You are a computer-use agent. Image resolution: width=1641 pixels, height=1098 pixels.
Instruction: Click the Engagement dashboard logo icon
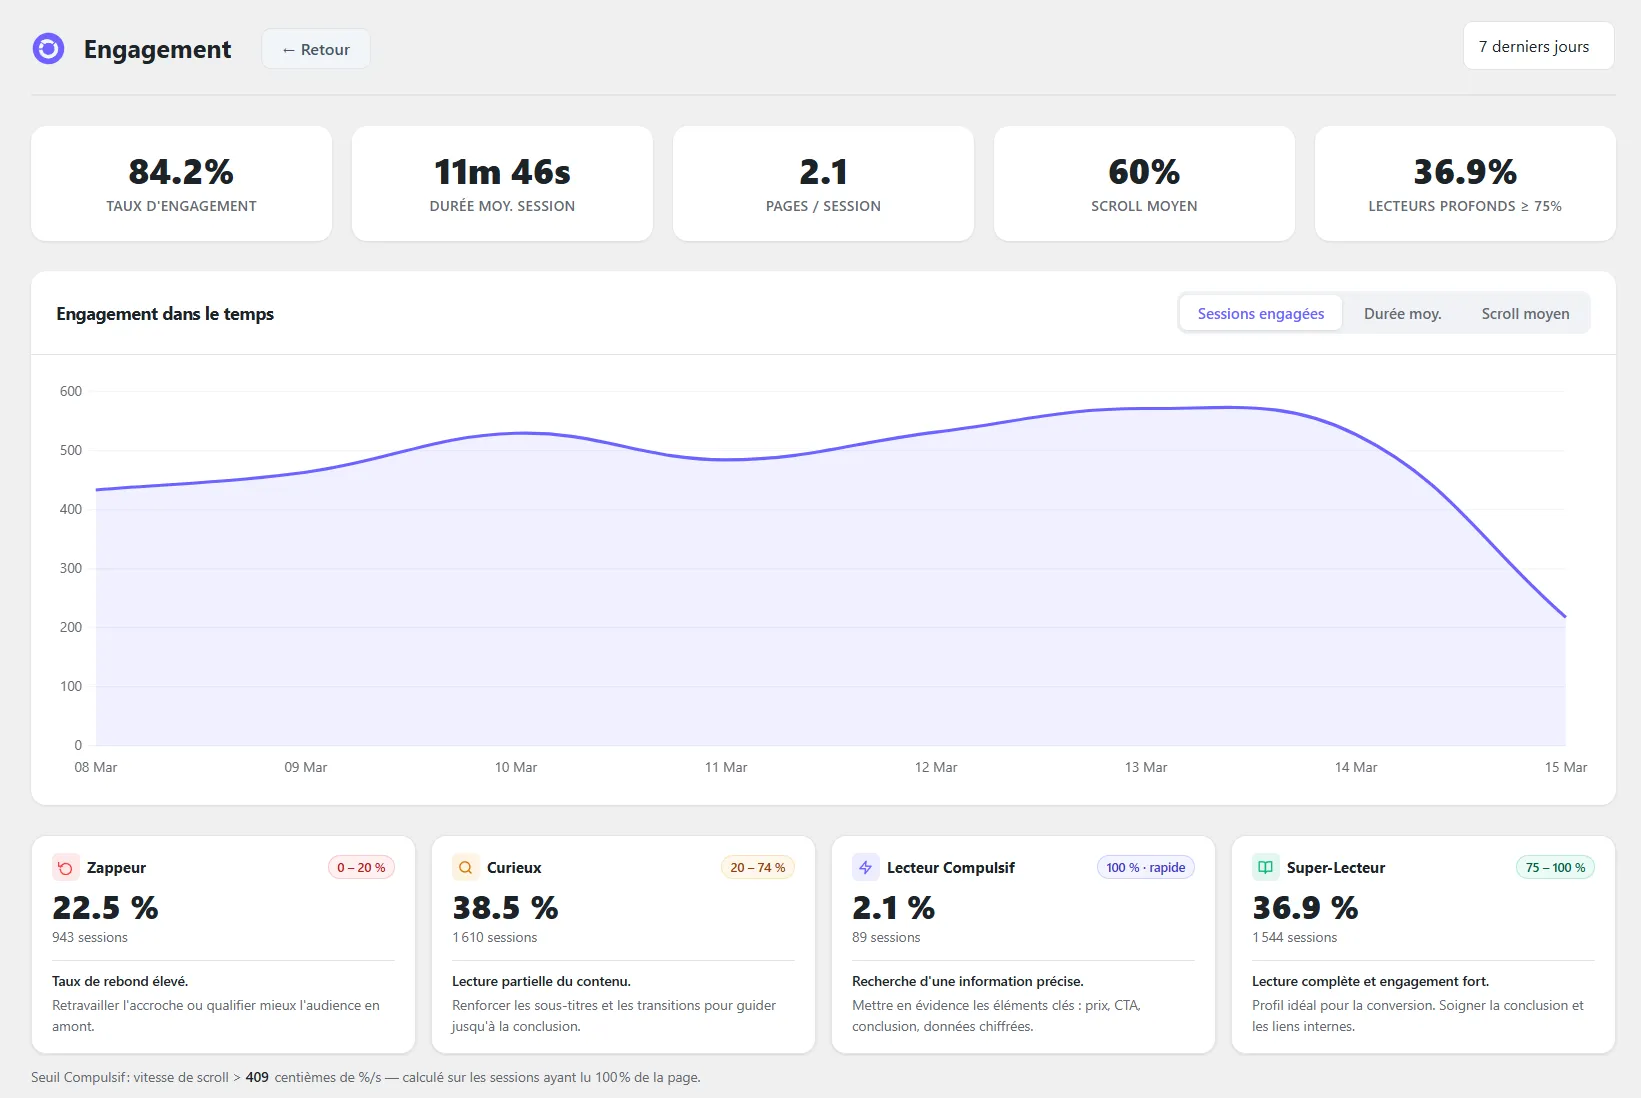click(48, 48)
